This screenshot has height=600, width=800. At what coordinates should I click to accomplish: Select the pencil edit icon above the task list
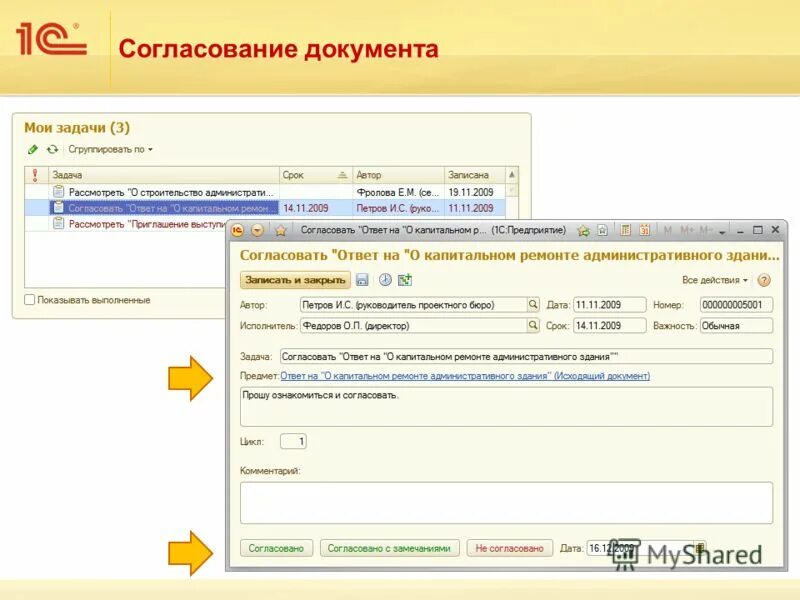(x=32, y=151)
